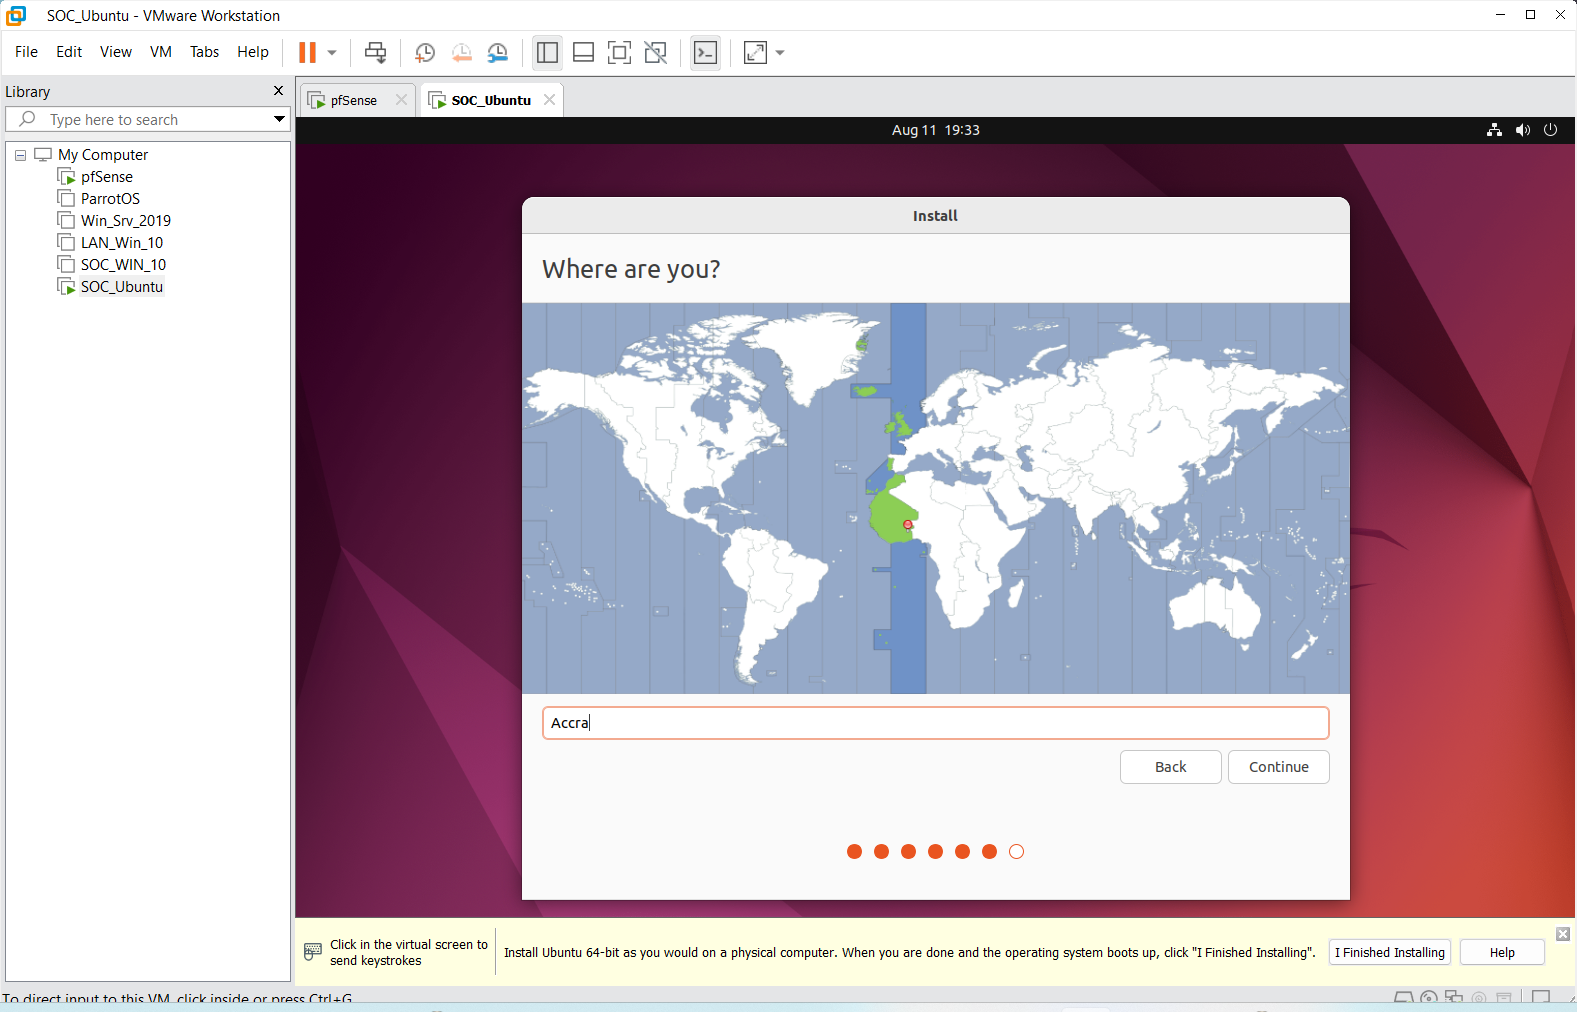Click I Finished Installing button

tap(1389, 952)
